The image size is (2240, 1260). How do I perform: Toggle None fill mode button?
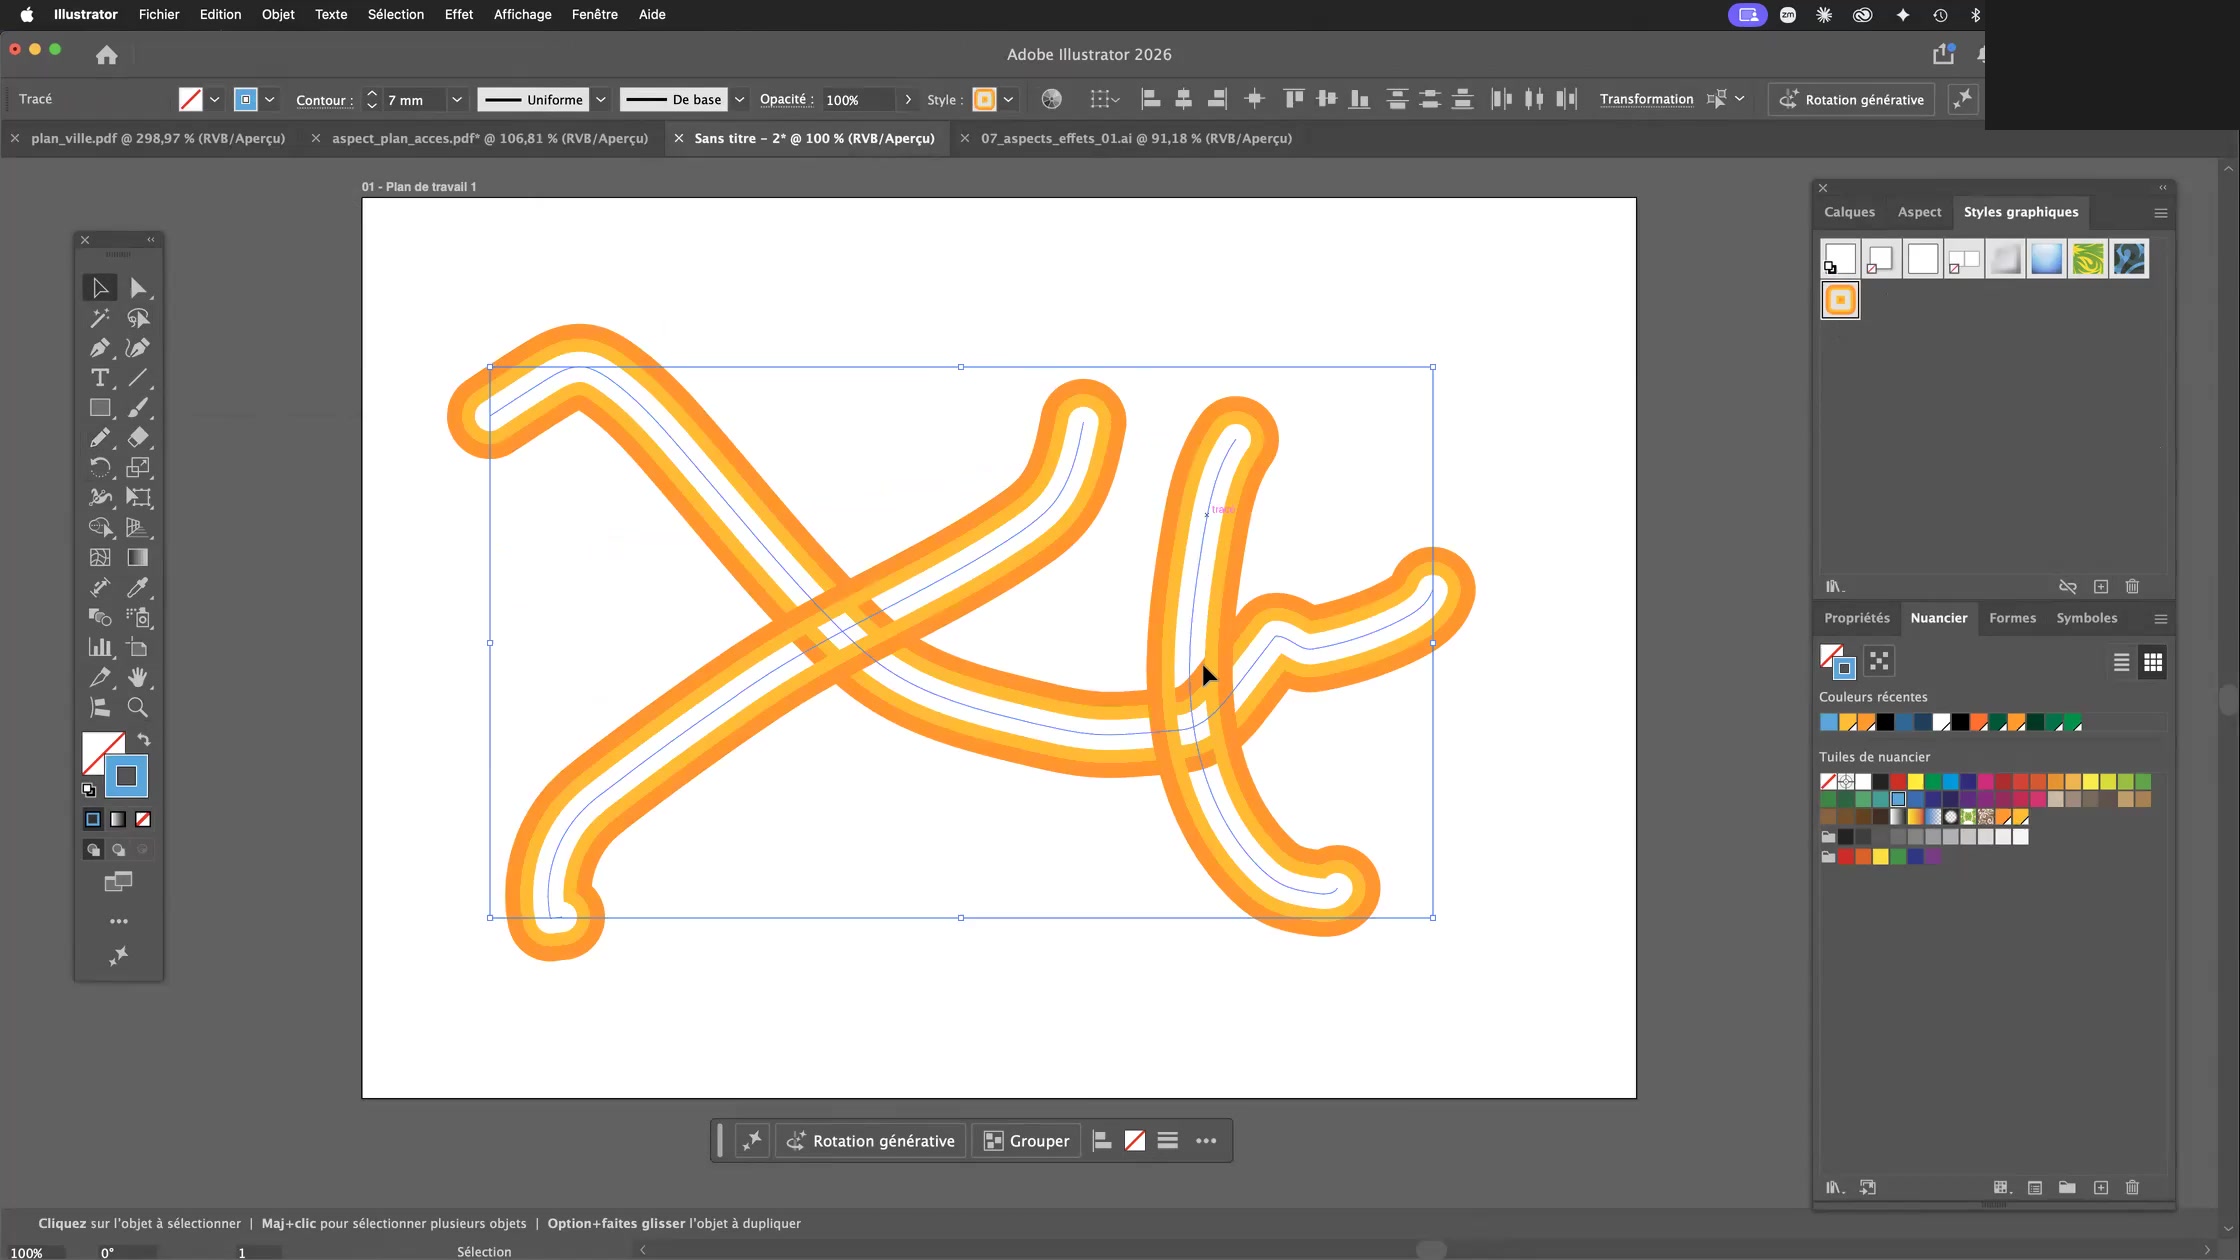(x=143, y=819)
